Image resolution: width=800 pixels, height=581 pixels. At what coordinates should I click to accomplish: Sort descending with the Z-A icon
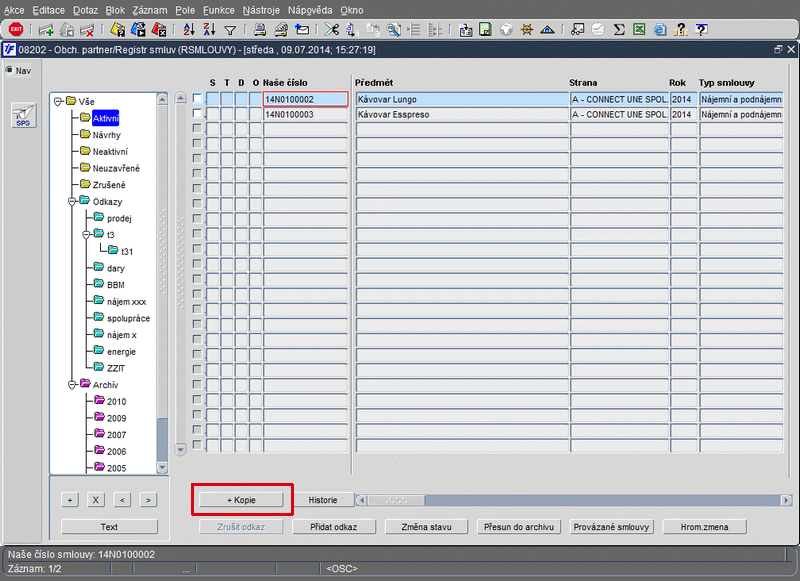(x=209, y=30)
